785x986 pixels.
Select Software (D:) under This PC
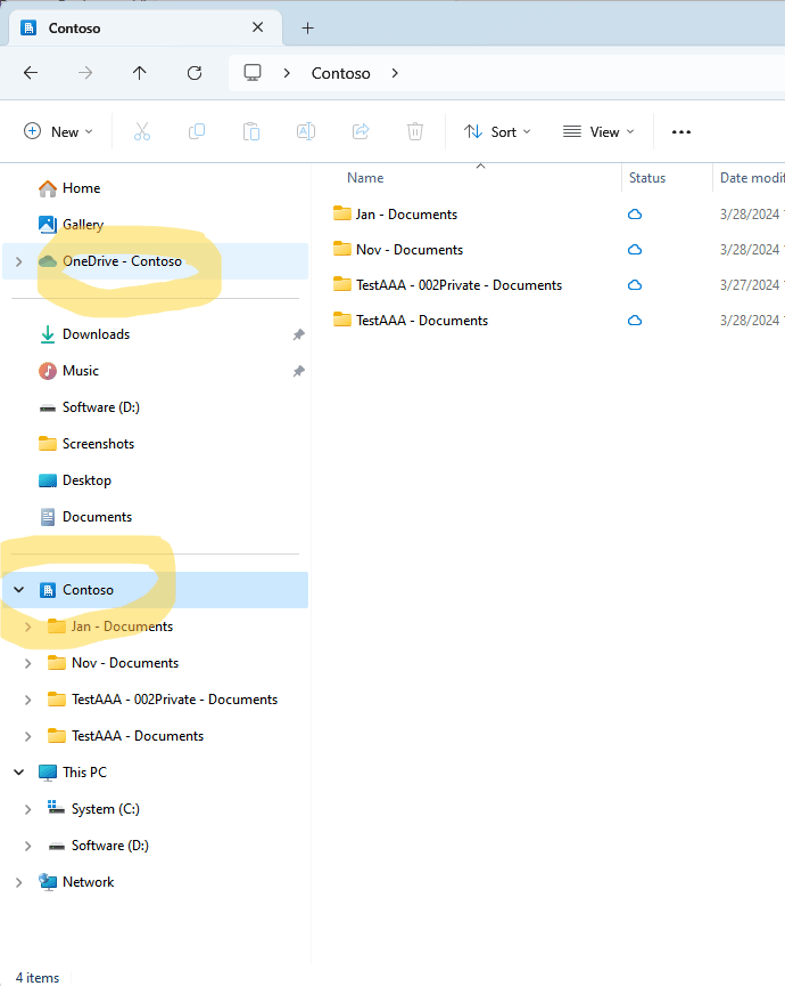coord(109,845)
